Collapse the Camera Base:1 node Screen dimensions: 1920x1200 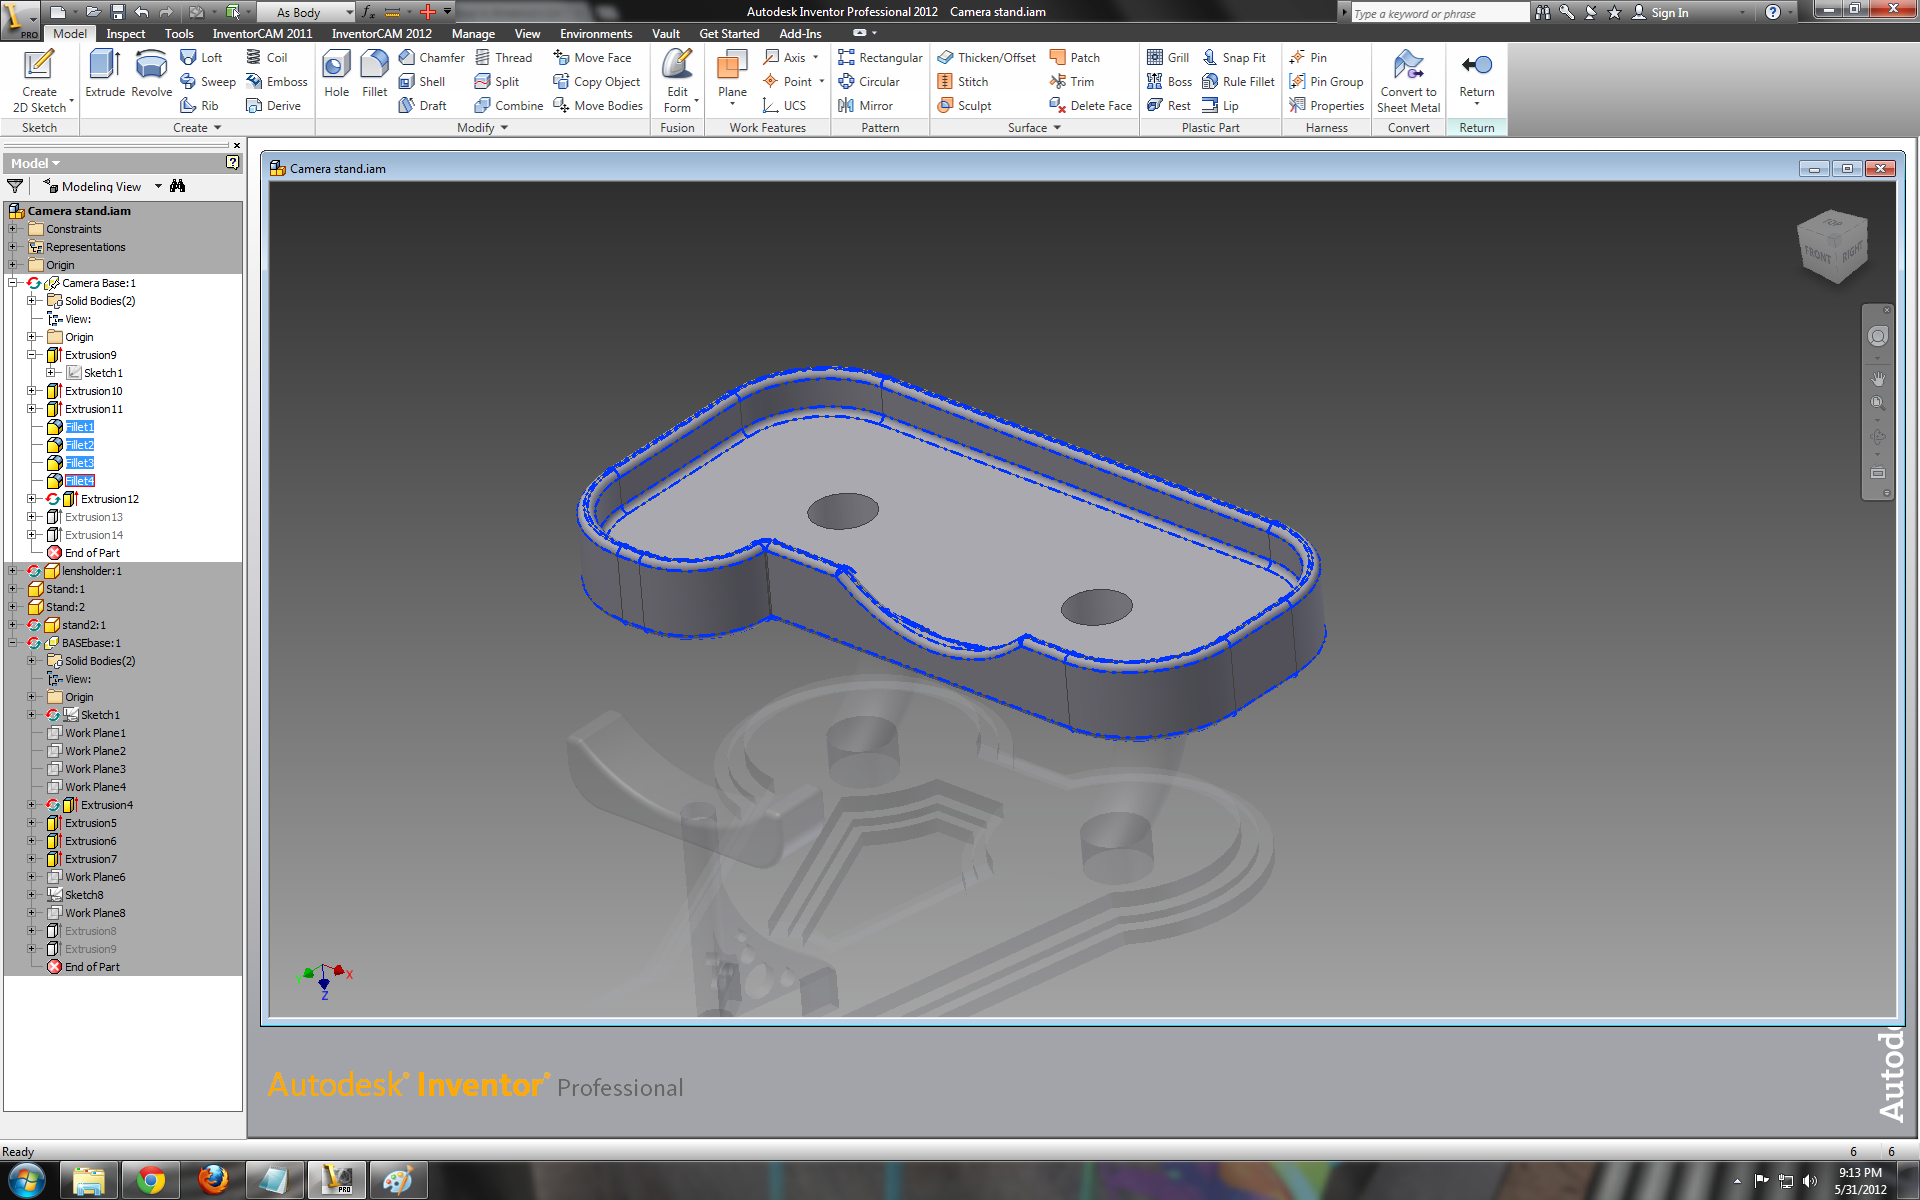[13, 283]
